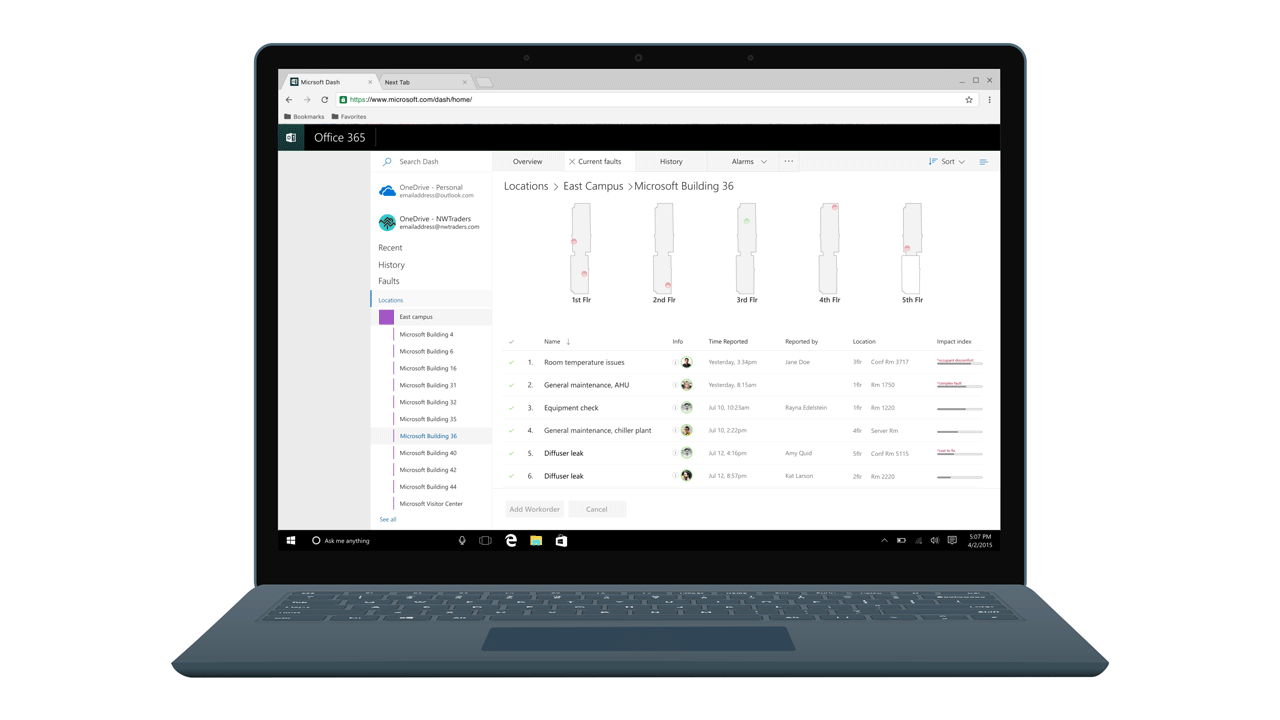Open Microsoft Visitor Center in tree

click(x=431, y=504)
